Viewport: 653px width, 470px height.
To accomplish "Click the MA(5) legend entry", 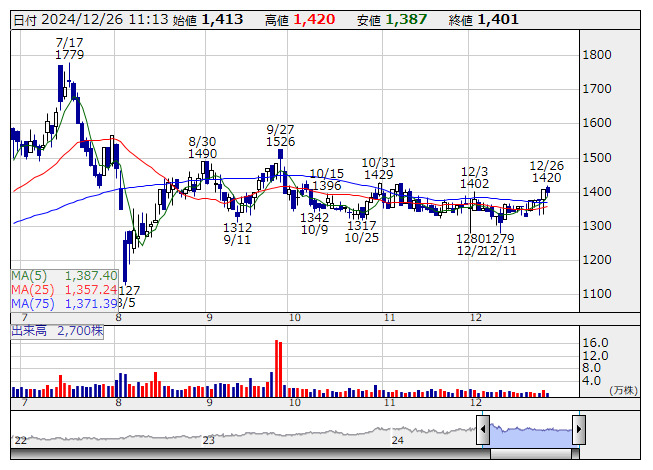I will [64, 275].
